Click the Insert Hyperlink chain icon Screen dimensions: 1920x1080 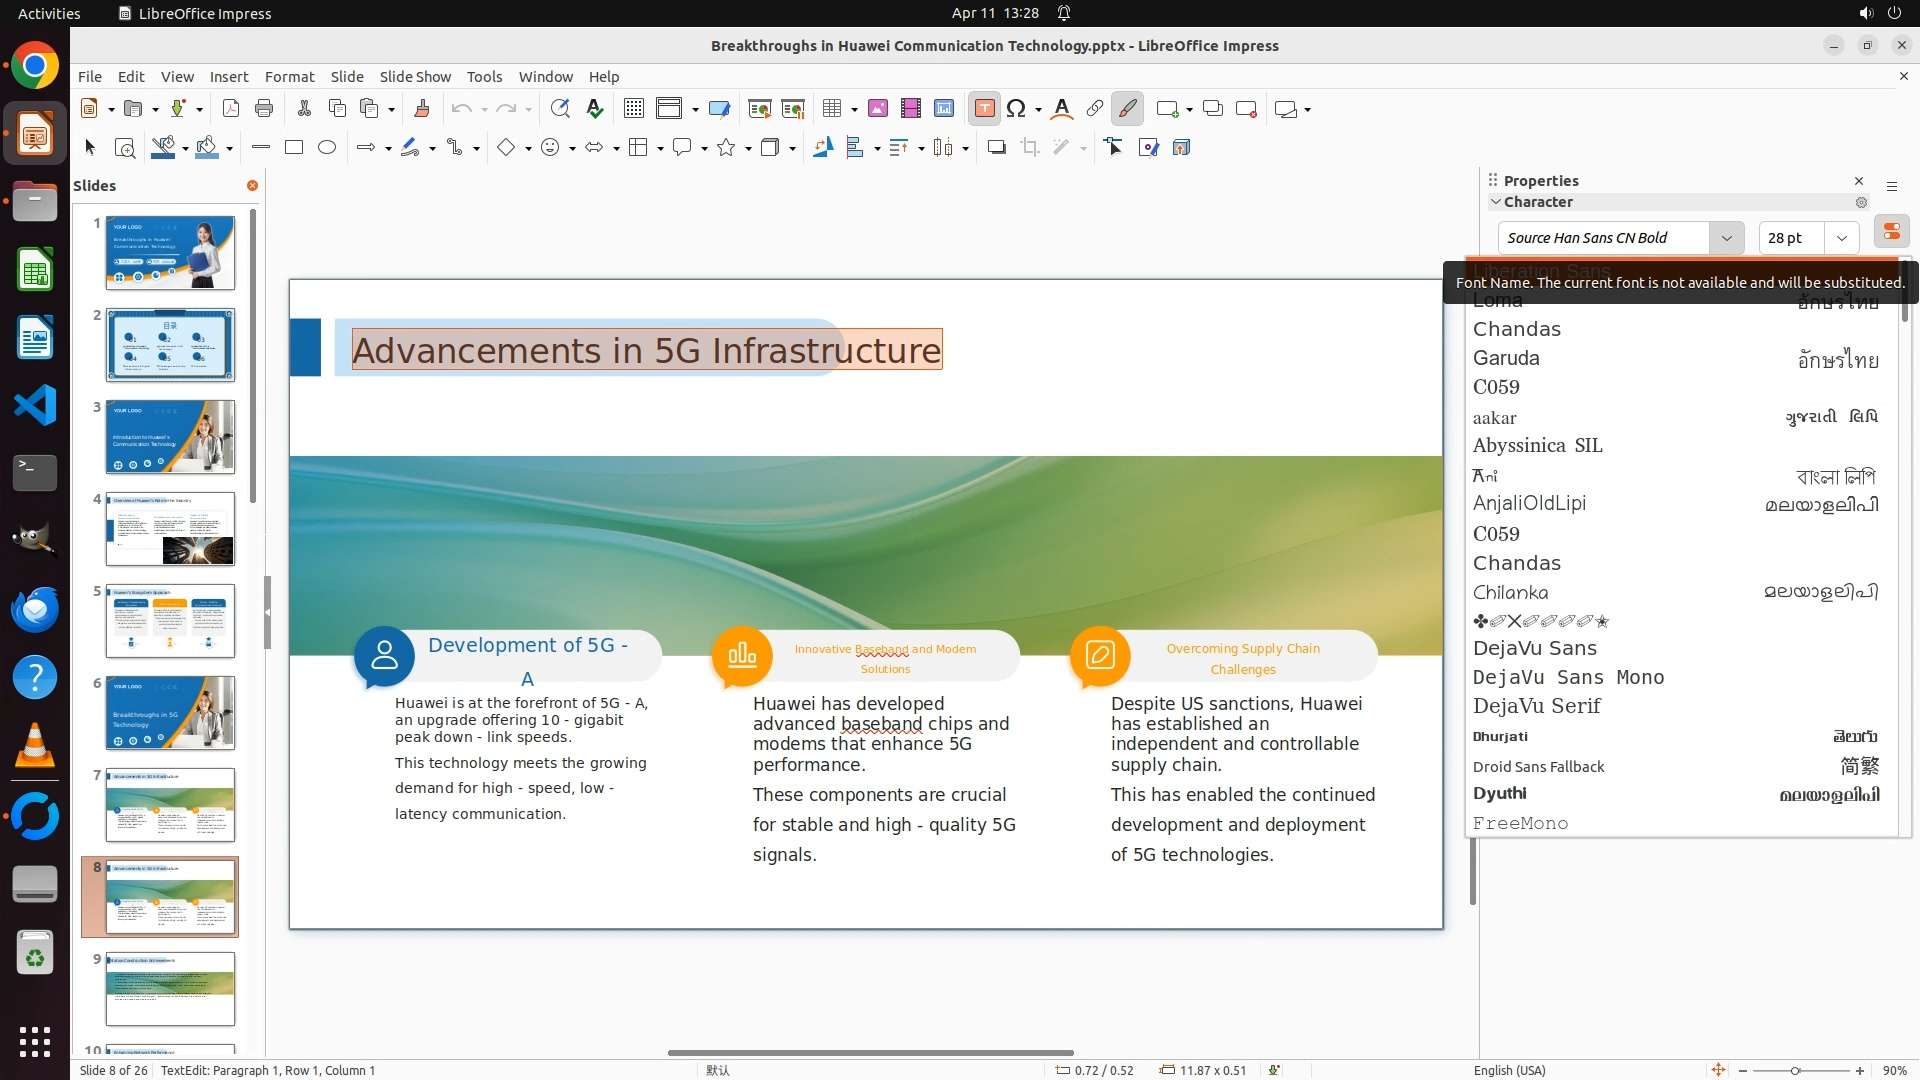pyautogui.click(x=1095, y=109)
